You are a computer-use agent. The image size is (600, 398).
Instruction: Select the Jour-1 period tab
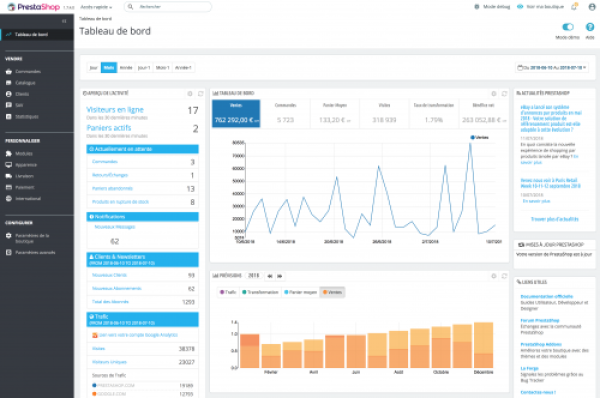click(144, 68)
